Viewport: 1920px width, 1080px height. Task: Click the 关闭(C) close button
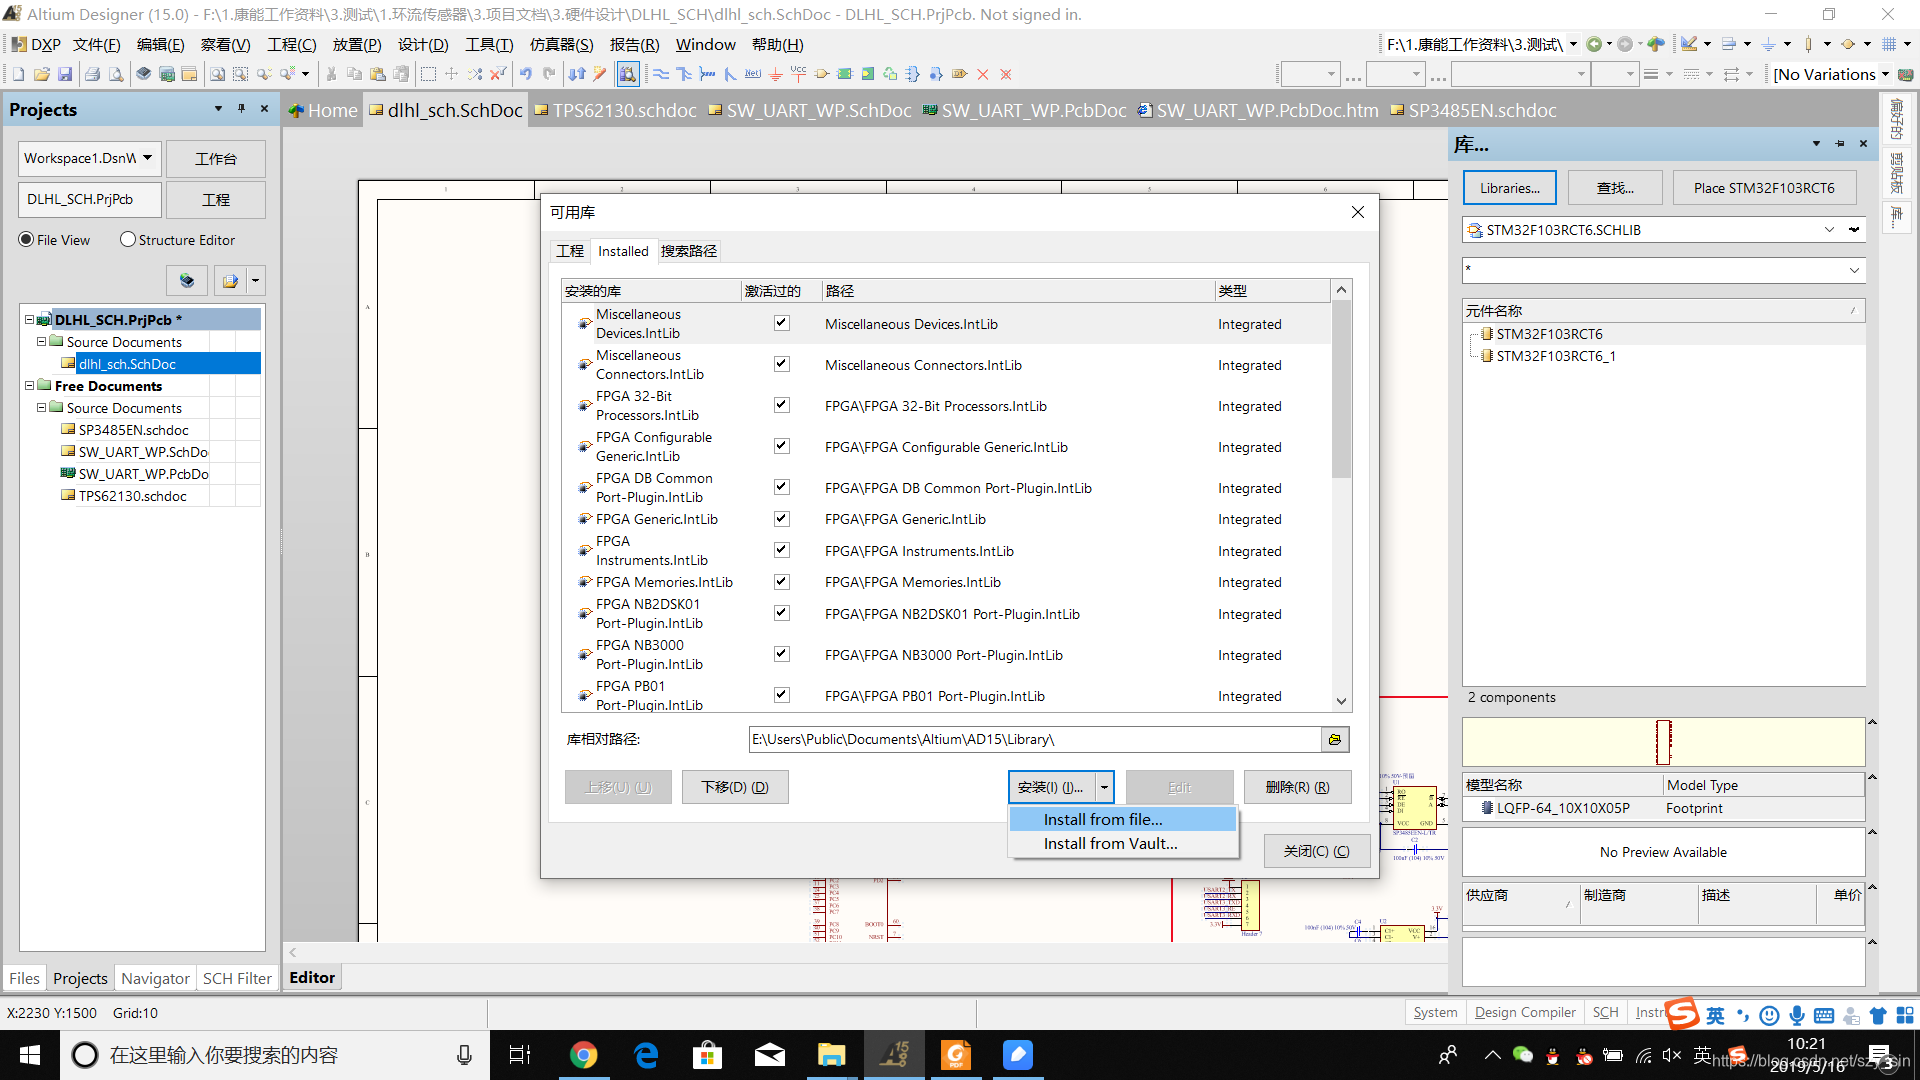[1316, 851]
